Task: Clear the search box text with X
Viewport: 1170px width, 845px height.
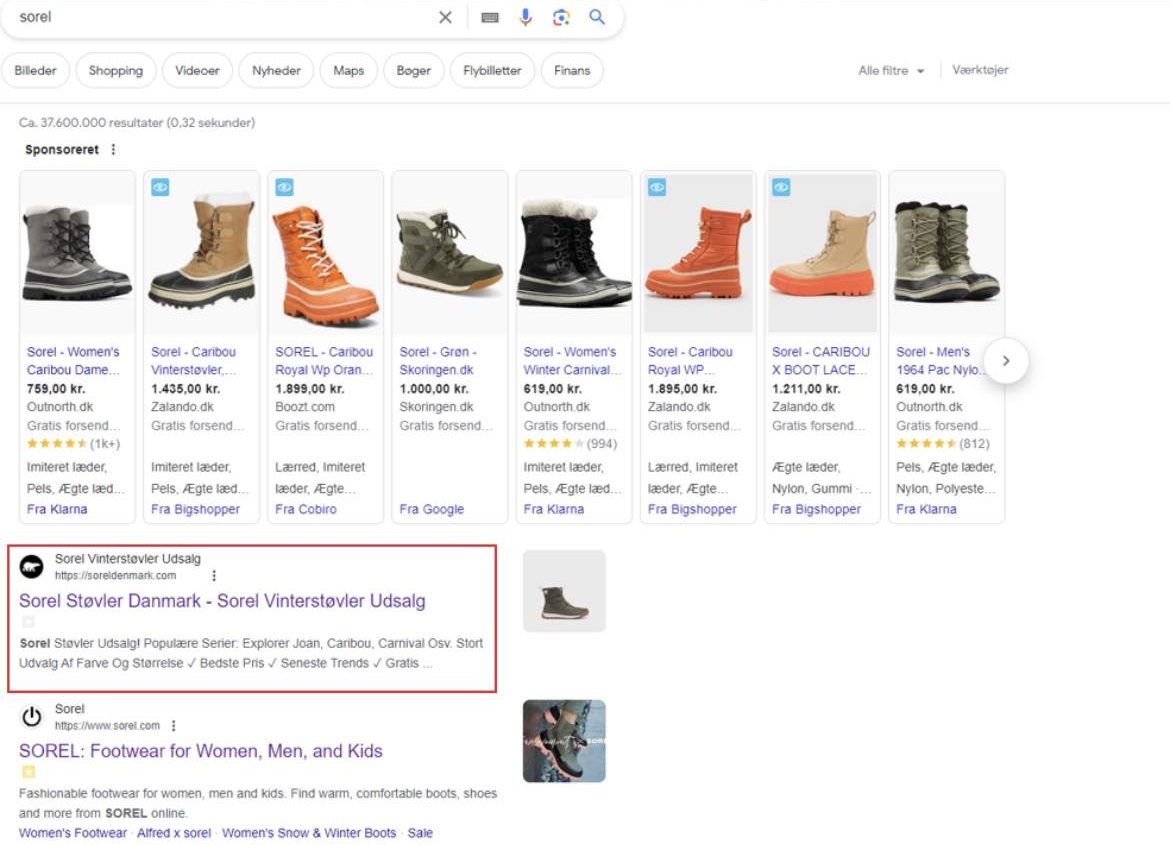Action: [445, 17]
